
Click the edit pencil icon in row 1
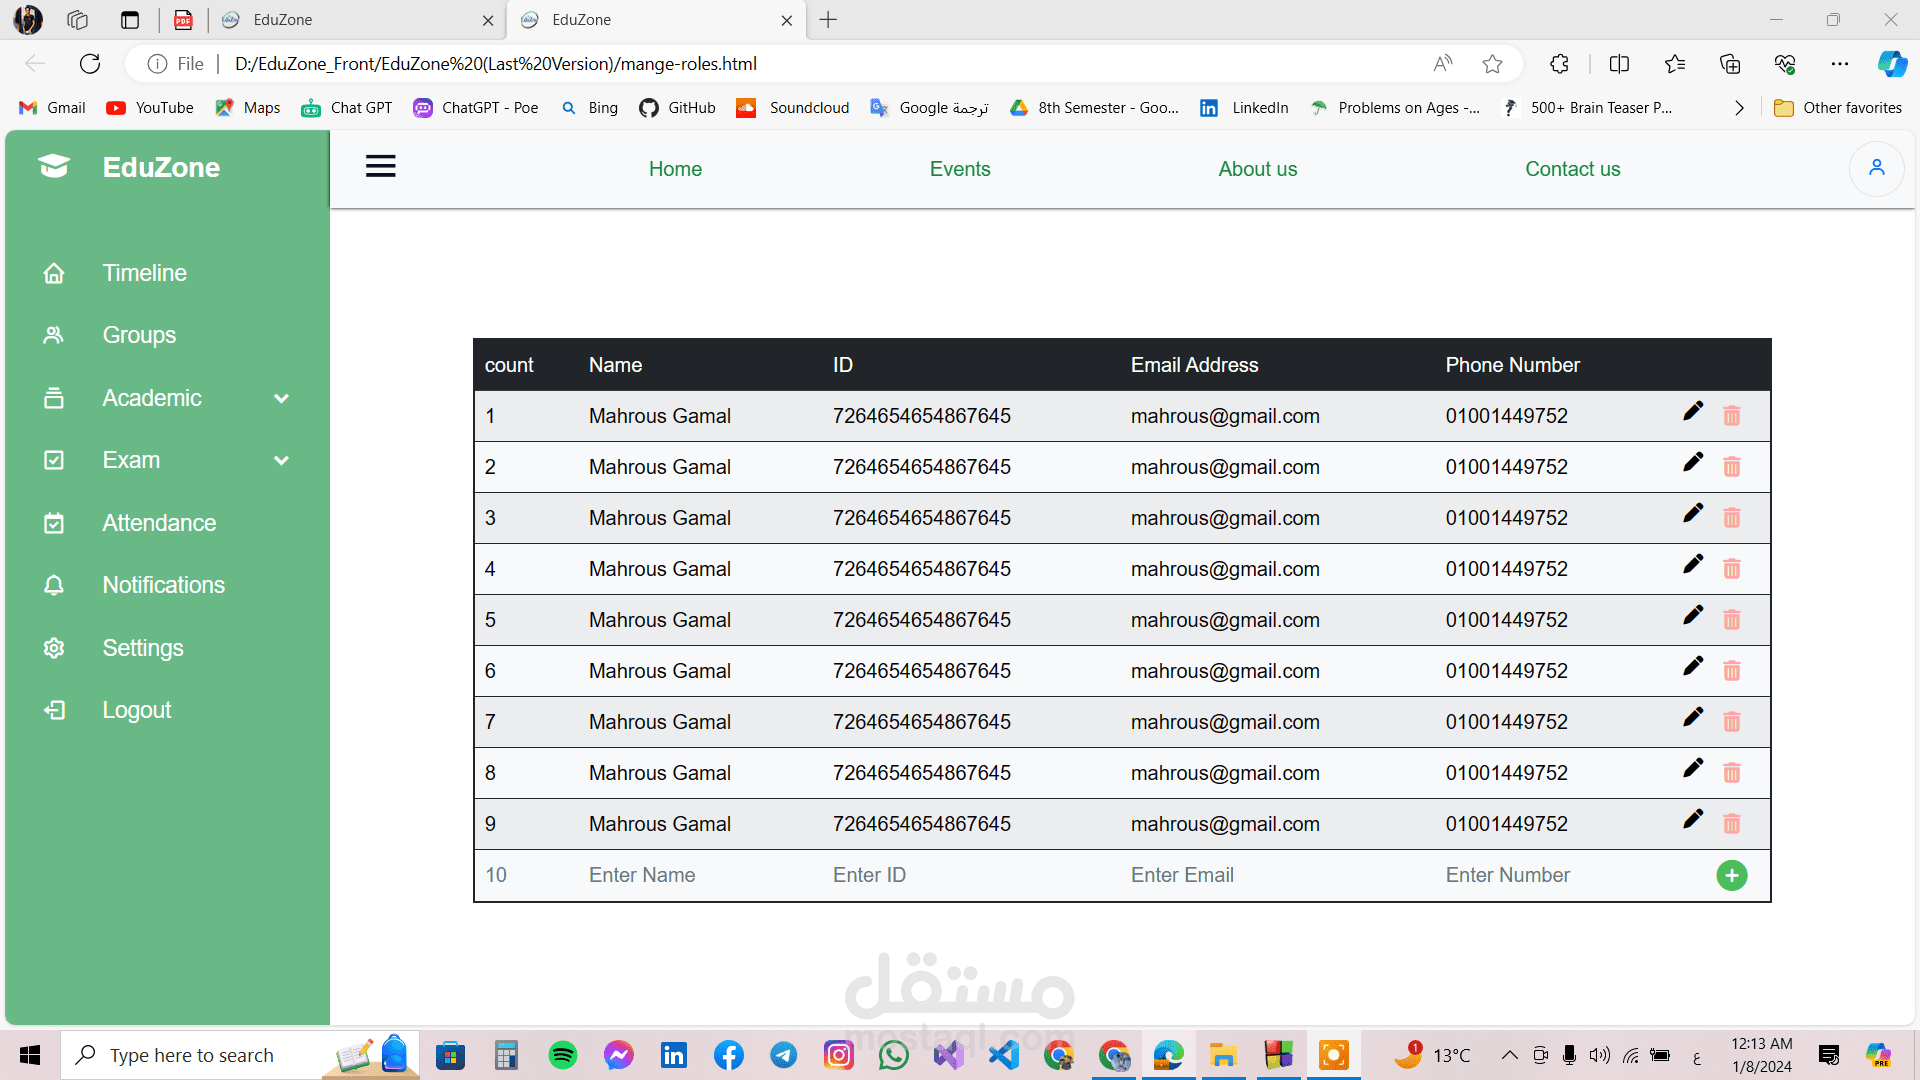point(1692,412)
